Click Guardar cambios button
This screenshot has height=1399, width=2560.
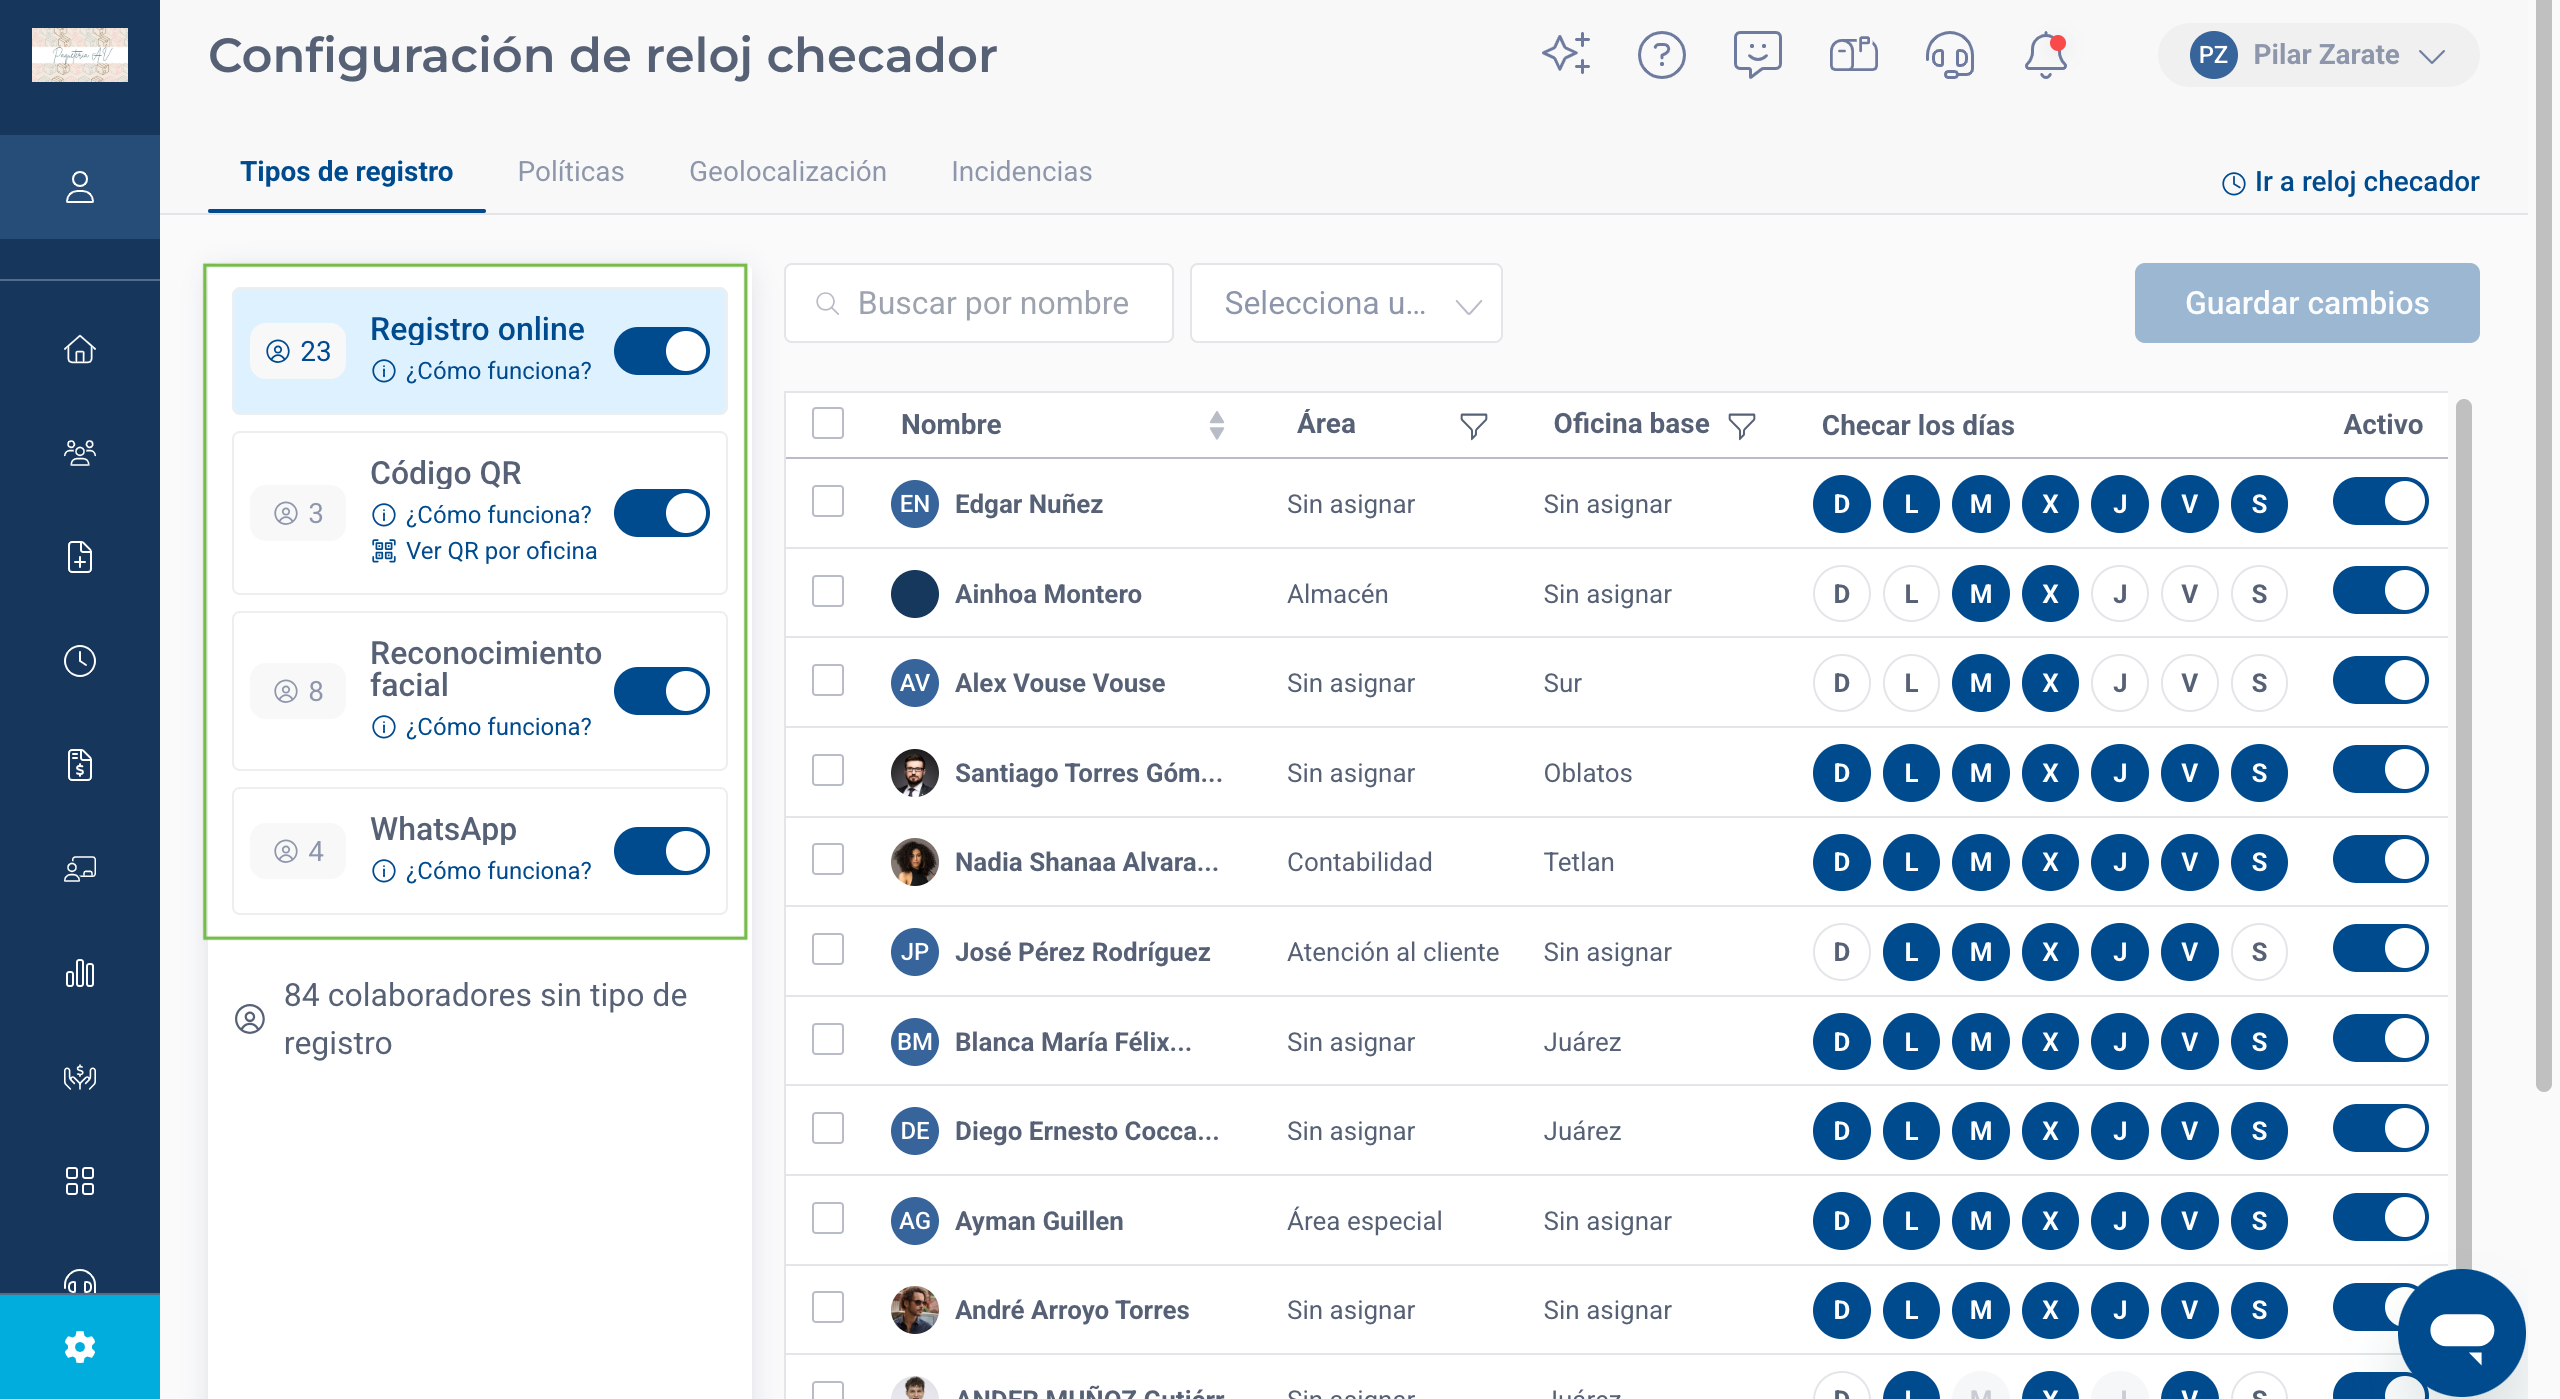(x=2307, y=303)
